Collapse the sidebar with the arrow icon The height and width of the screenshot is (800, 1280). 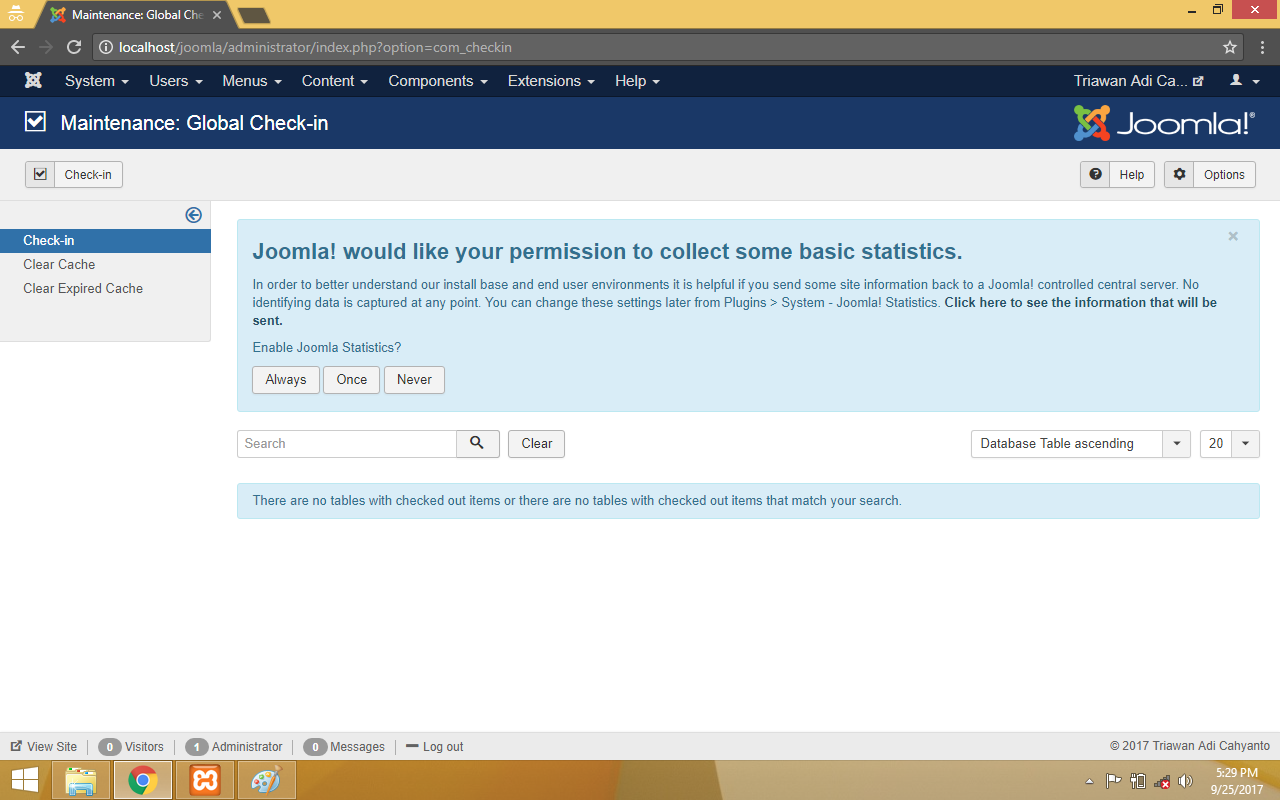point(194,215)
